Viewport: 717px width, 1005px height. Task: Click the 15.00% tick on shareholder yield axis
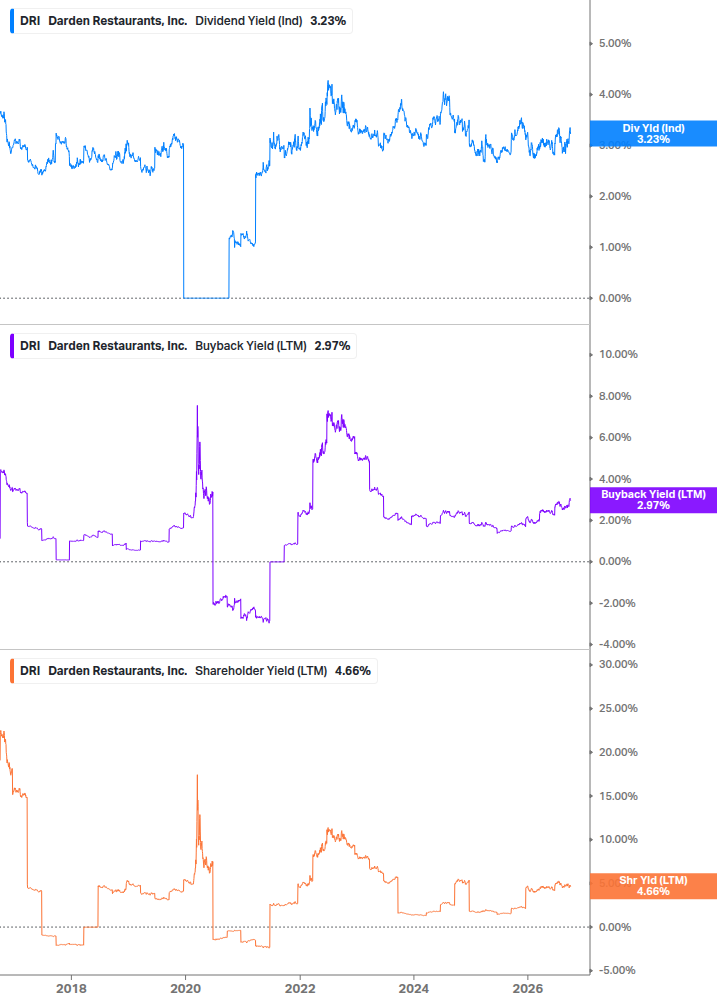(x=618, y=796)
